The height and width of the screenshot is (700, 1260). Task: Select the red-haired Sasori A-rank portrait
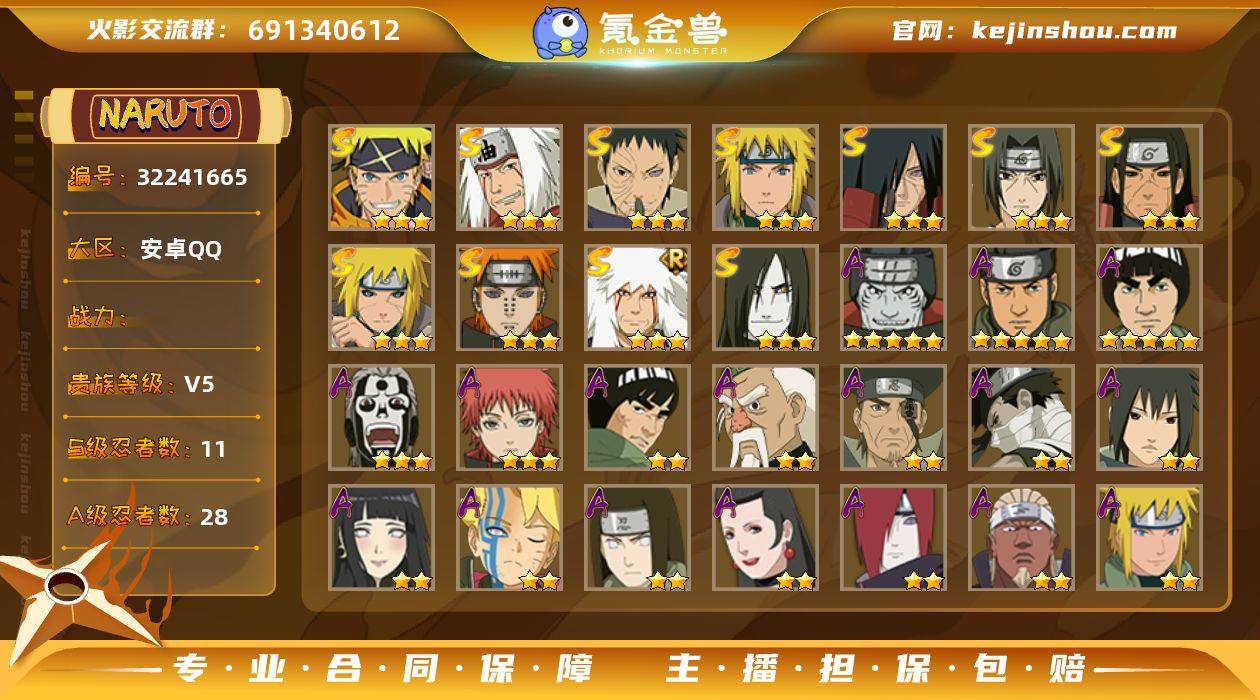pyautogui.click(x=509, y=417)
